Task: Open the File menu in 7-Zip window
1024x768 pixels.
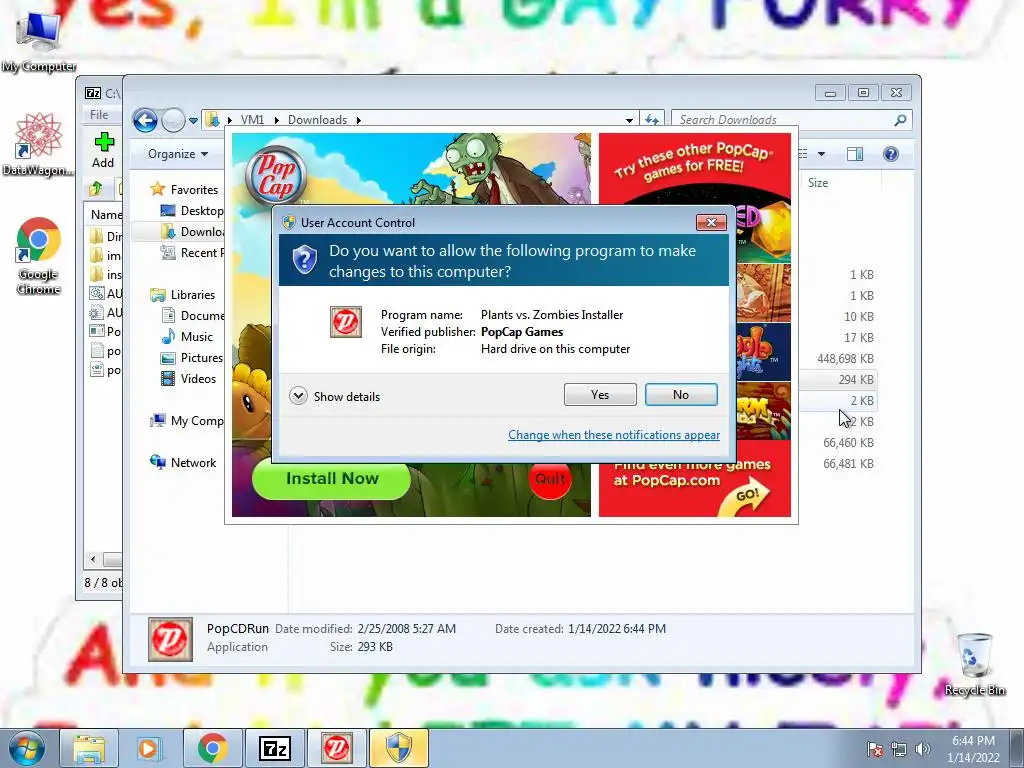Action: [99, 114]
